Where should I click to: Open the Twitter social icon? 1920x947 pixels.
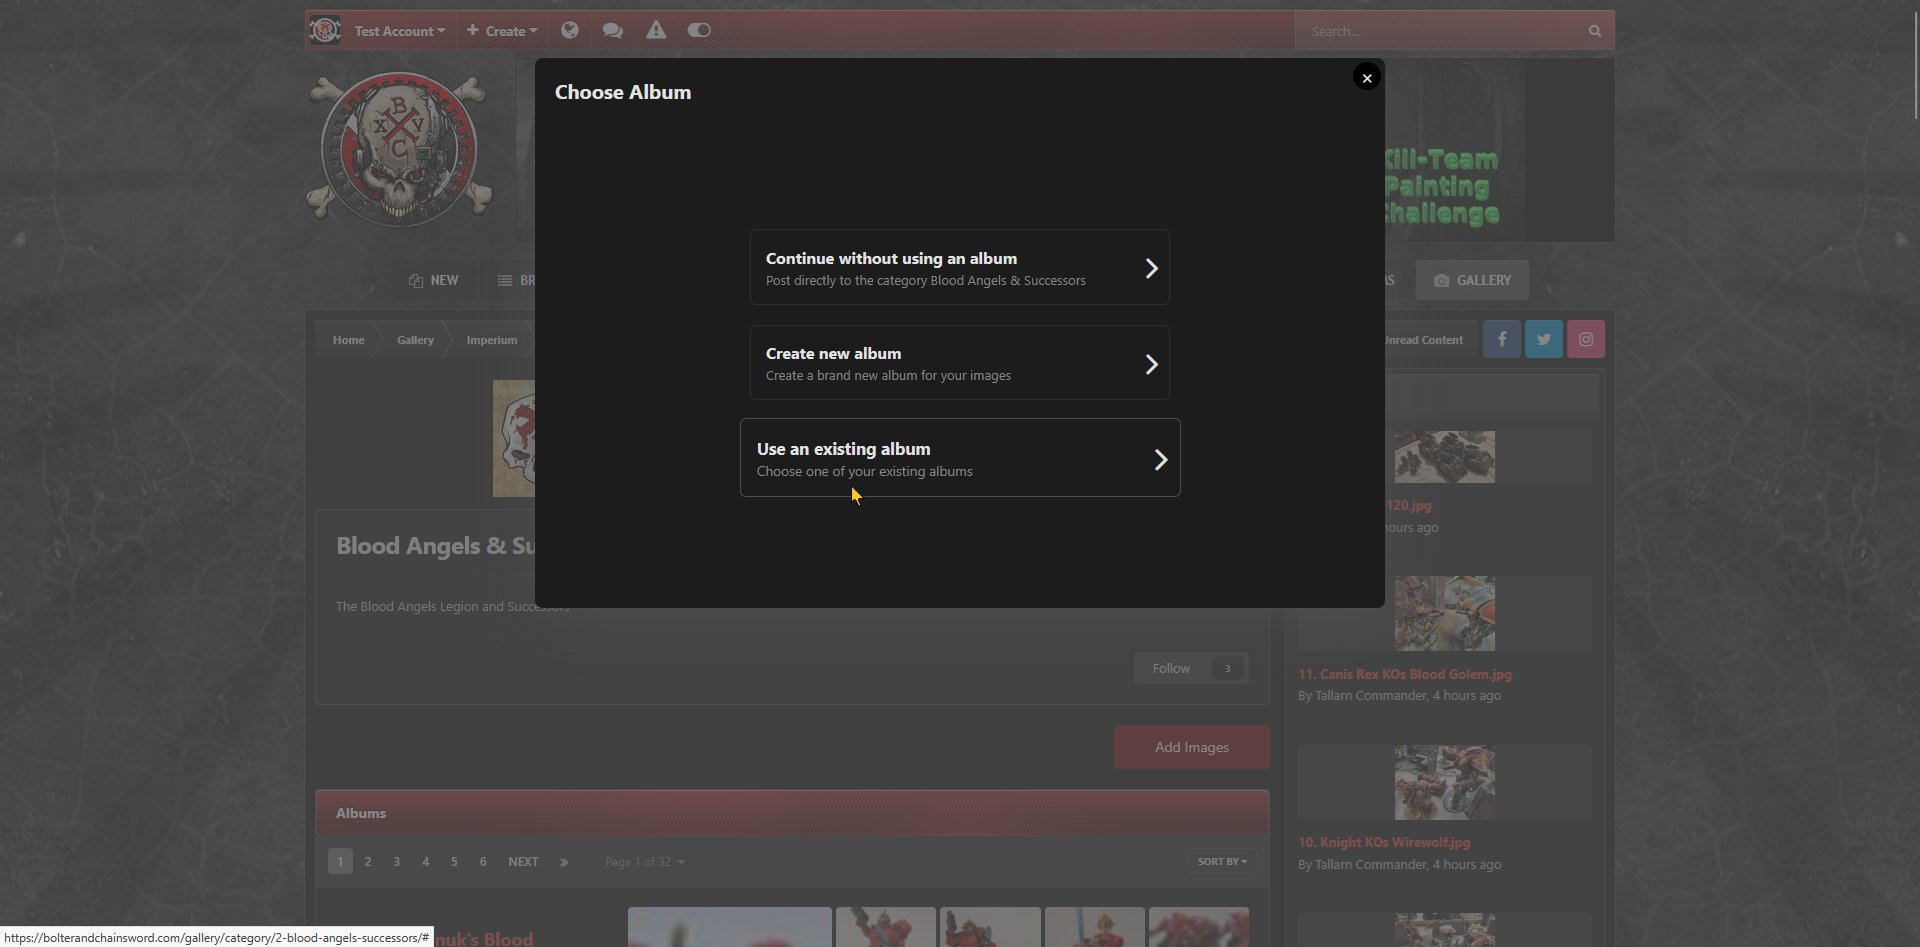(1544, 340)
